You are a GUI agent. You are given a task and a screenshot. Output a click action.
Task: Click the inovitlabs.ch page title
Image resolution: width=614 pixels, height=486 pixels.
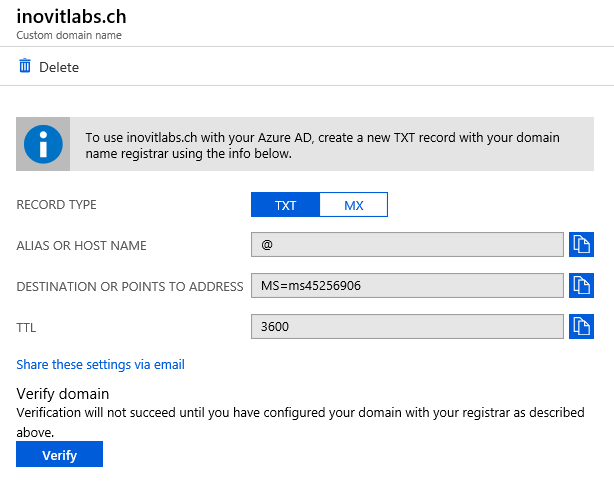(71, 17)
